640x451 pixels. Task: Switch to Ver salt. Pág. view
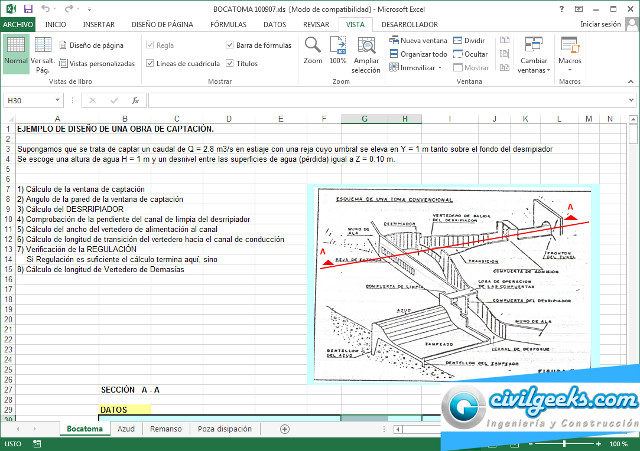click(43, 53)
